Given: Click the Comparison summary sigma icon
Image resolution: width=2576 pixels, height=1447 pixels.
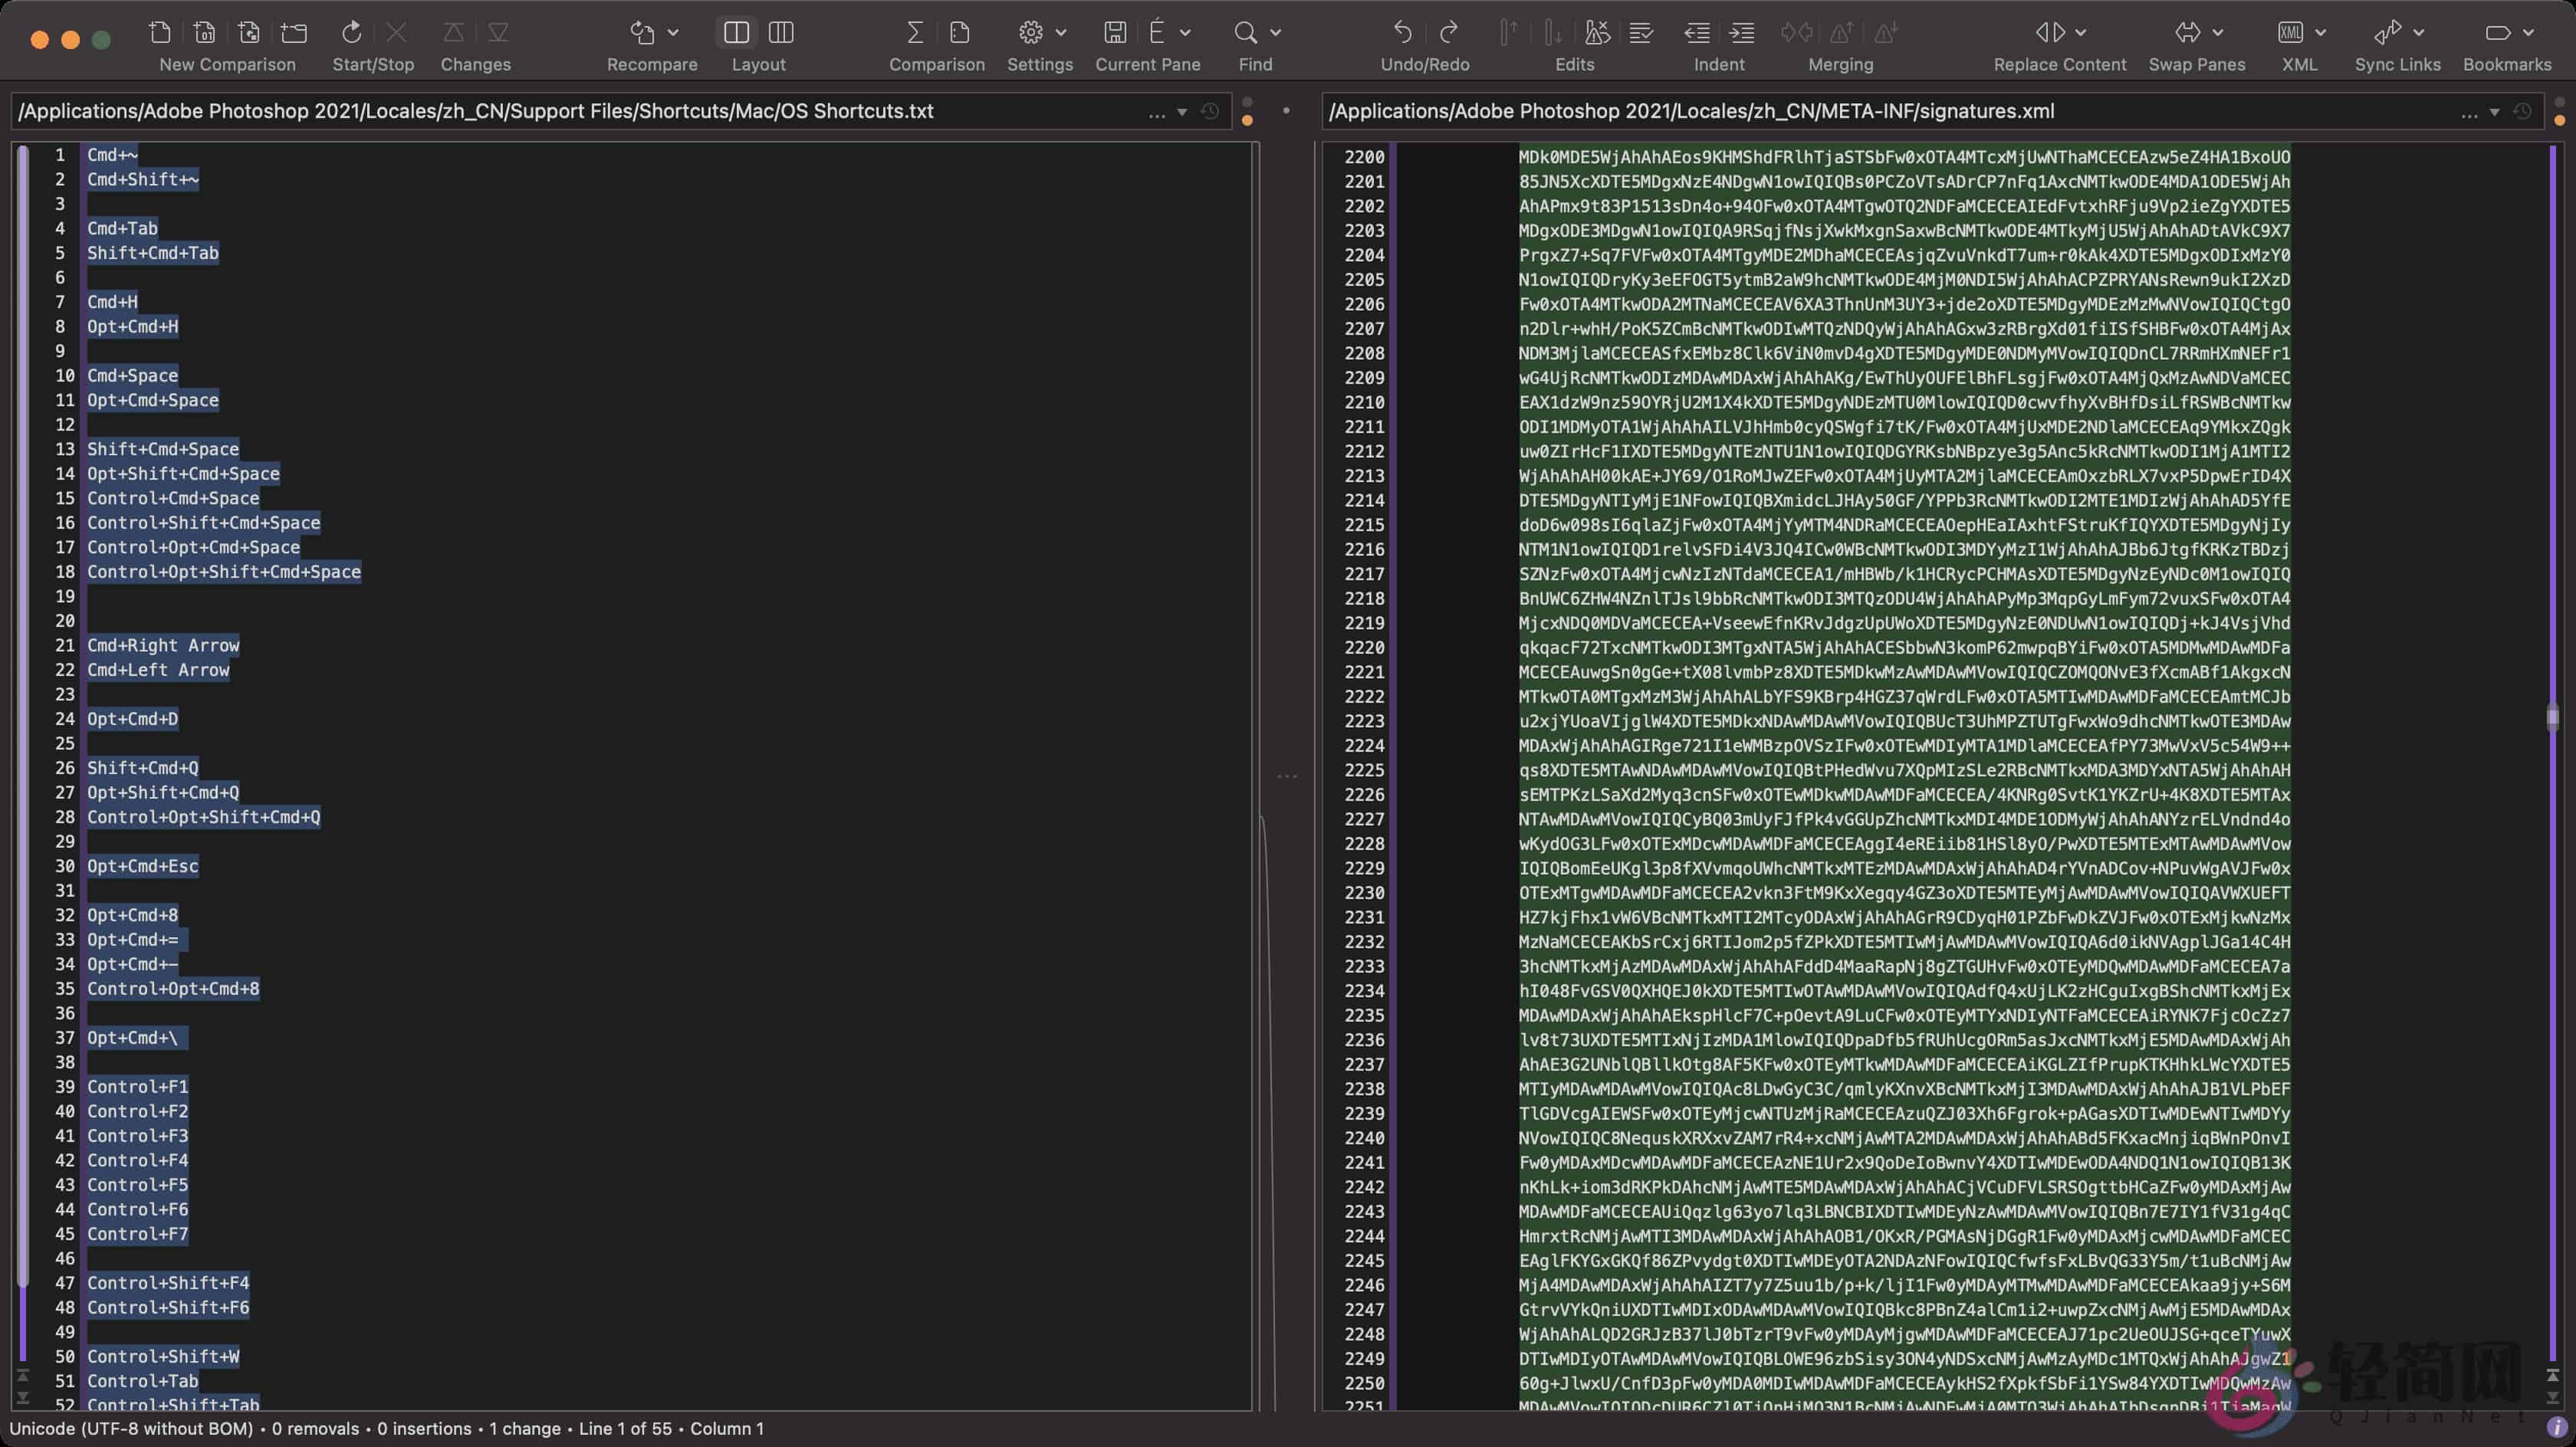Looking at the screenshot, I should [915, 32].
